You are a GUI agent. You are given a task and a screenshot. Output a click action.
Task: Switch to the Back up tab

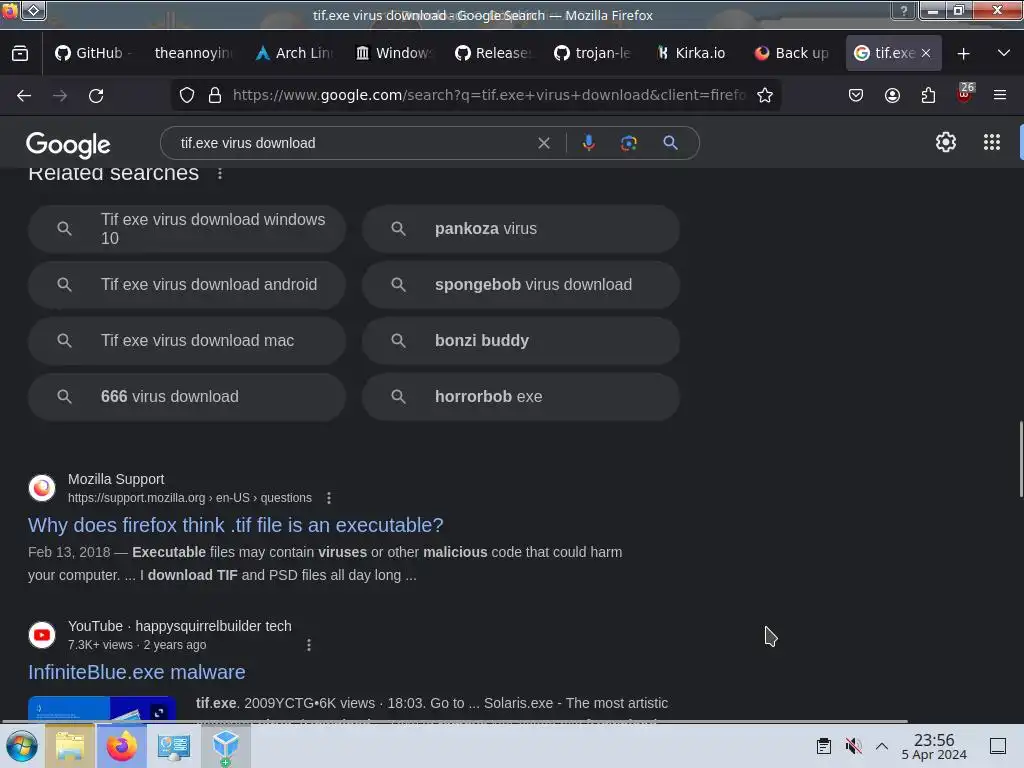click(792, 53)
